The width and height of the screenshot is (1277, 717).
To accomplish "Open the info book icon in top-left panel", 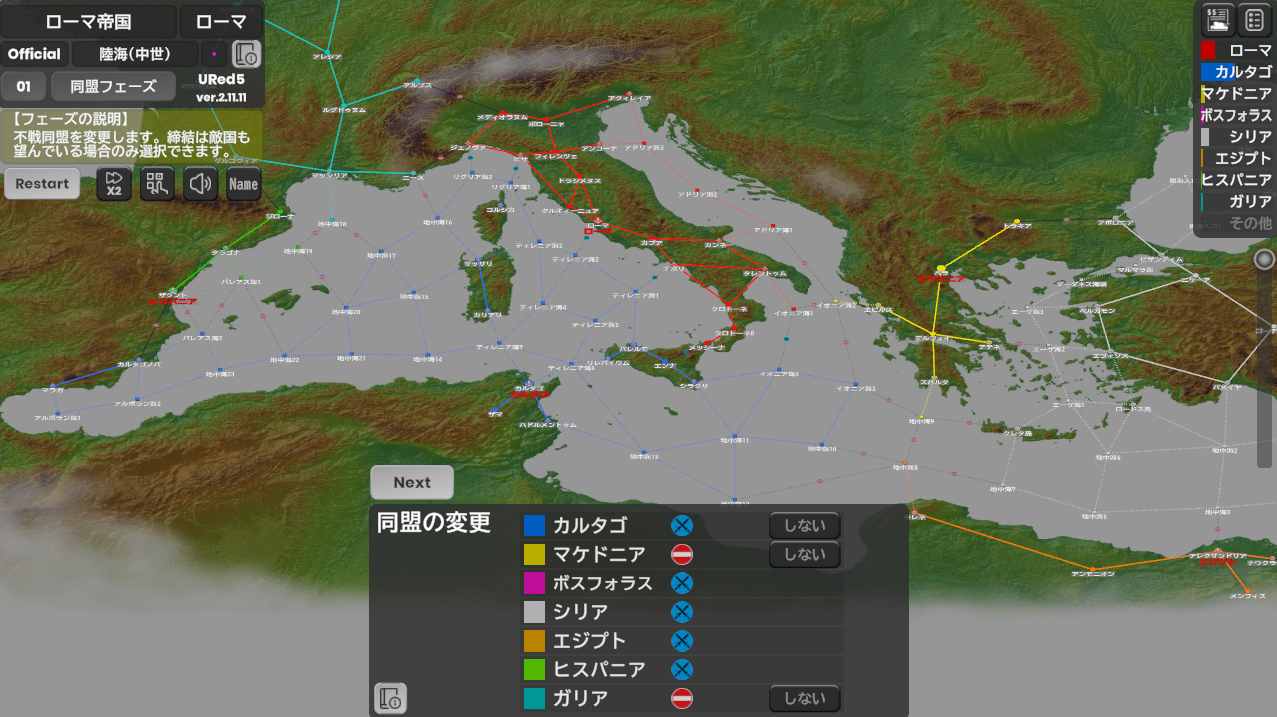I will tap(246, 54).
